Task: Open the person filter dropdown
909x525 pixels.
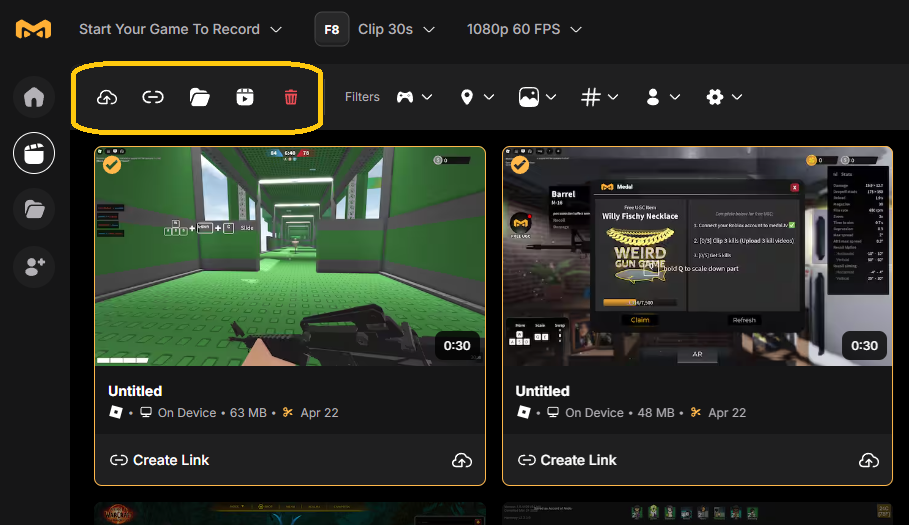Action: [x=663, y=97]
